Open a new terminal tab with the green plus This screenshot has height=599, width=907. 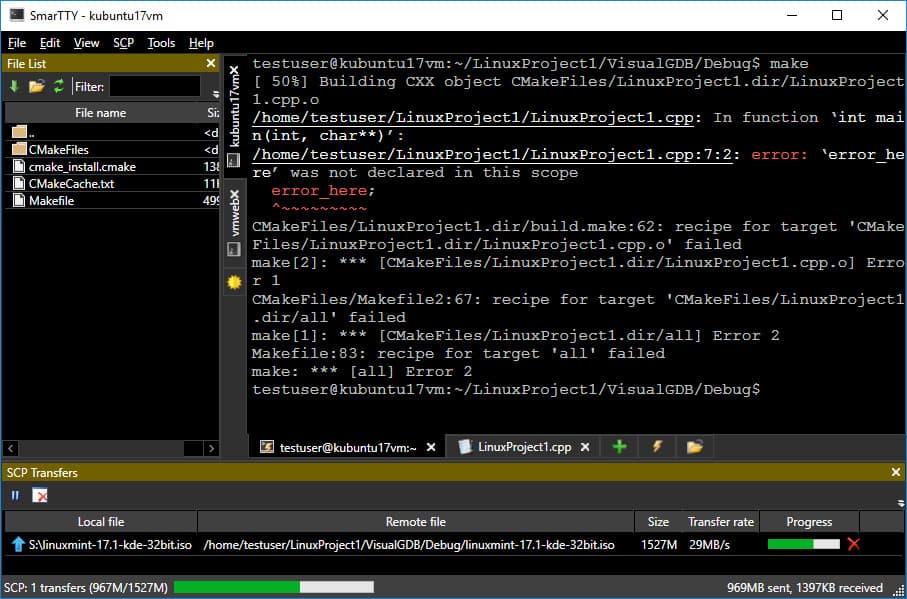(x=618, y=447)
